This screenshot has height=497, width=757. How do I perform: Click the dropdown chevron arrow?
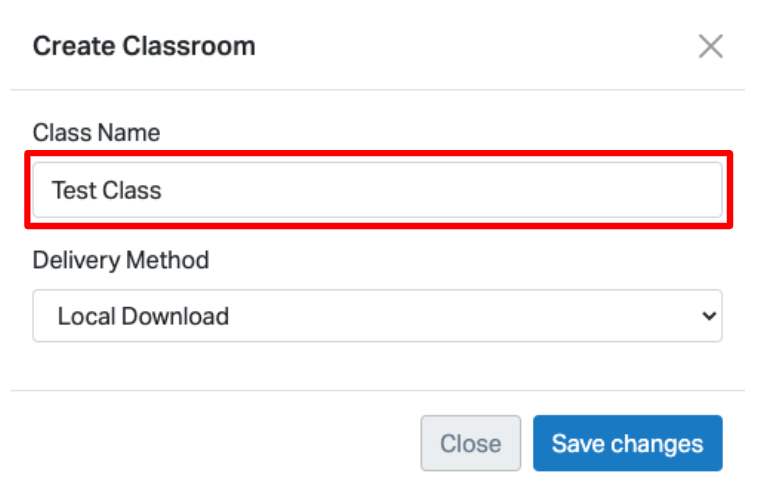pos(709,316)
